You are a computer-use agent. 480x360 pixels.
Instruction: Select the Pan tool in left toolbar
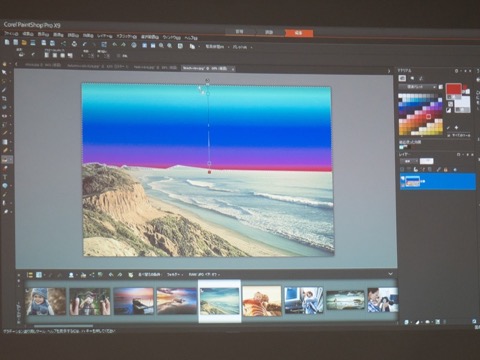[x=4, y=64]
